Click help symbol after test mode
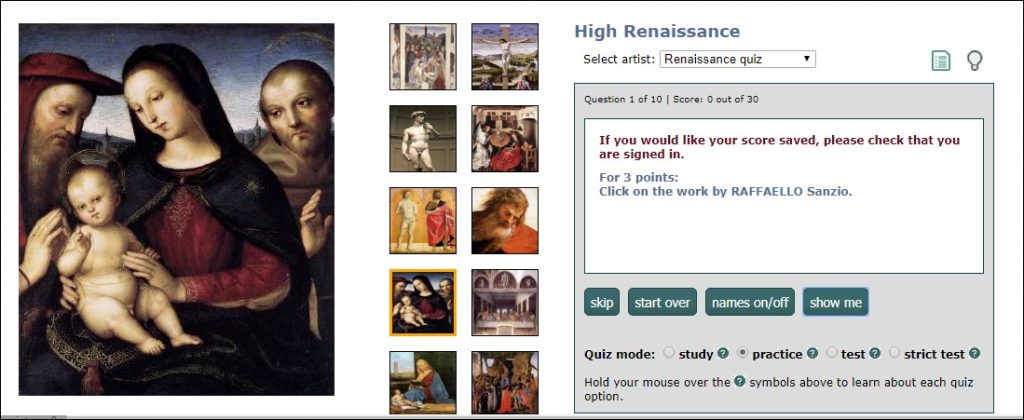 coord(875,354)
